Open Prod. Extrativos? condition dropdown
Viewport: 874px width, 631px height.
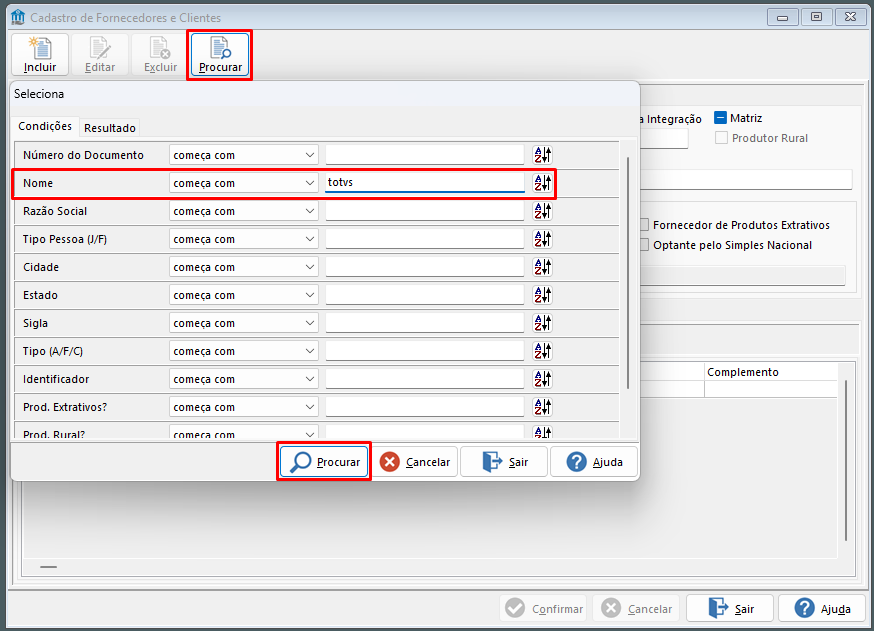[244, 407]
